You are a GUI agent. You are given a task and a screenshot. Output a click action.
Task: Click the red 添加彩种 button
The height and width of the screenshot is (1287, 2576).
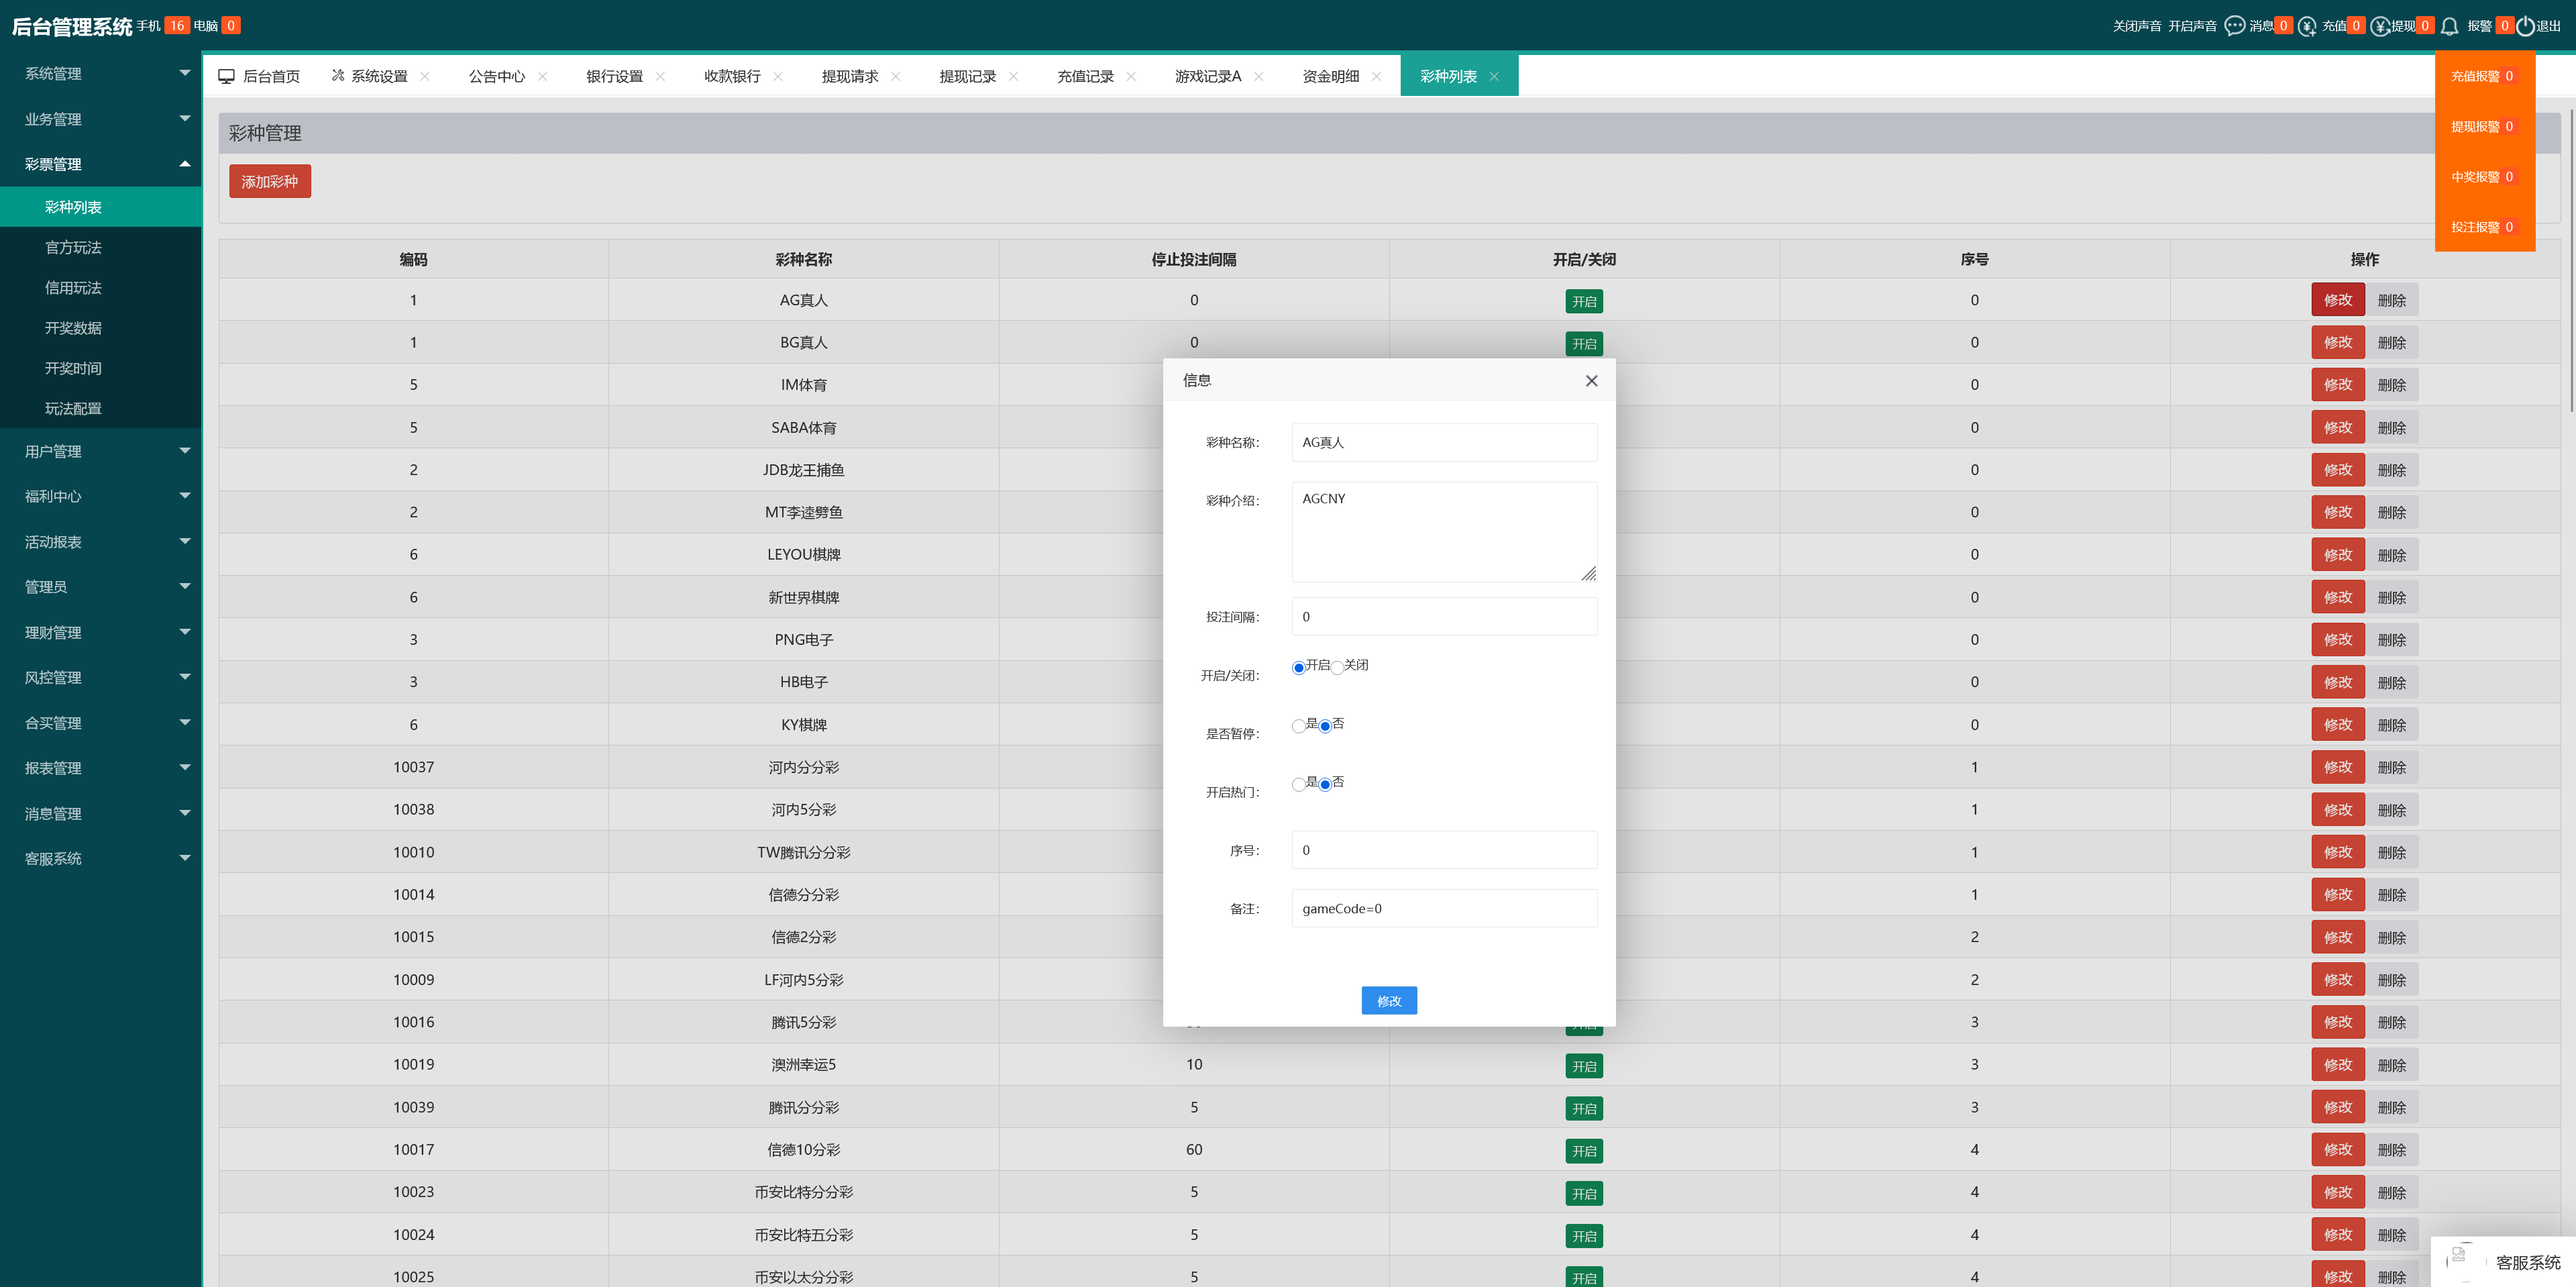[269, 181]
